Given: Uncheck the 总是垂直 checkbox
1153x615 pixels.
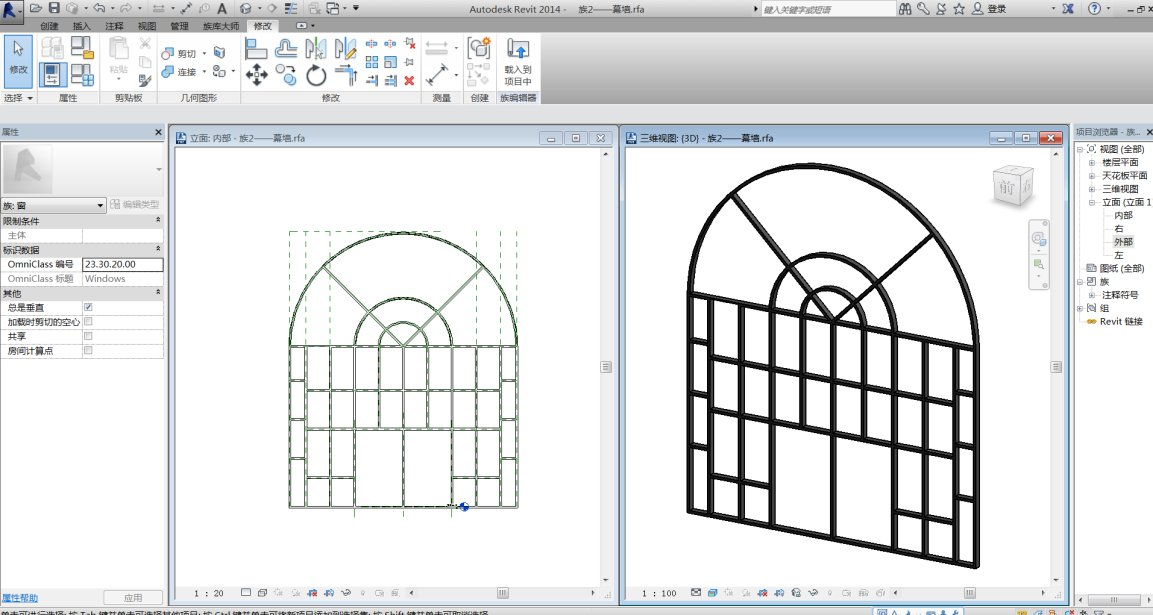Looking at the screenshot, I should (x=89, y=308).
